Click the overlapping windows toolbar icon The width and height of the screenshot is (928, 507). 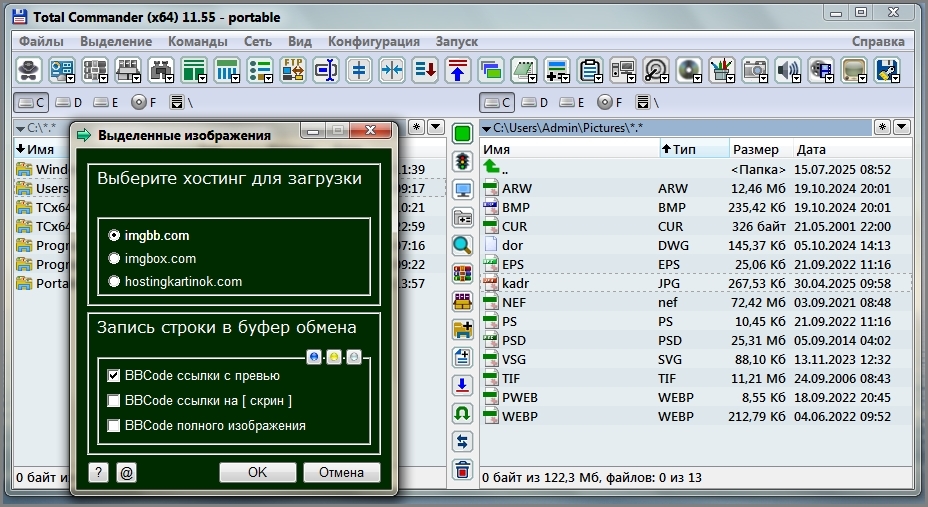tap(491, 70)
